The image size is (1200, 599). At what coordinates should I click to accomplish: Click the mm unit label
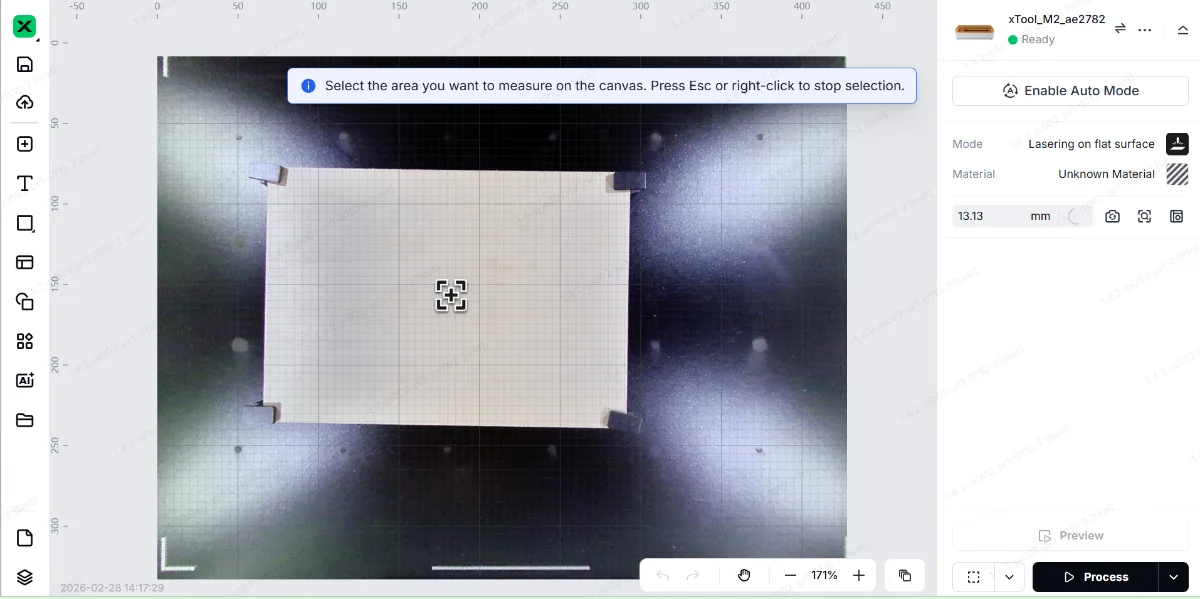click(x=1041, y=216)
